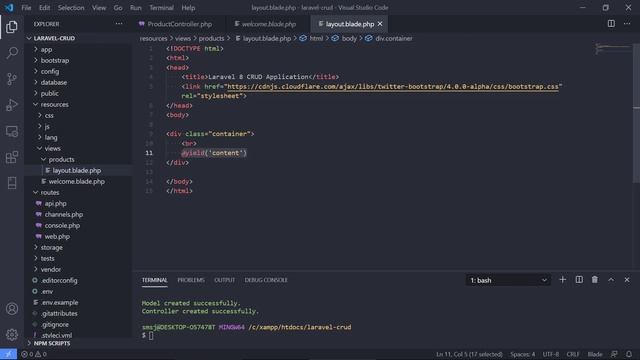
Task: Click the Explorer more actions ellipsis
Action: coord(119,24)
